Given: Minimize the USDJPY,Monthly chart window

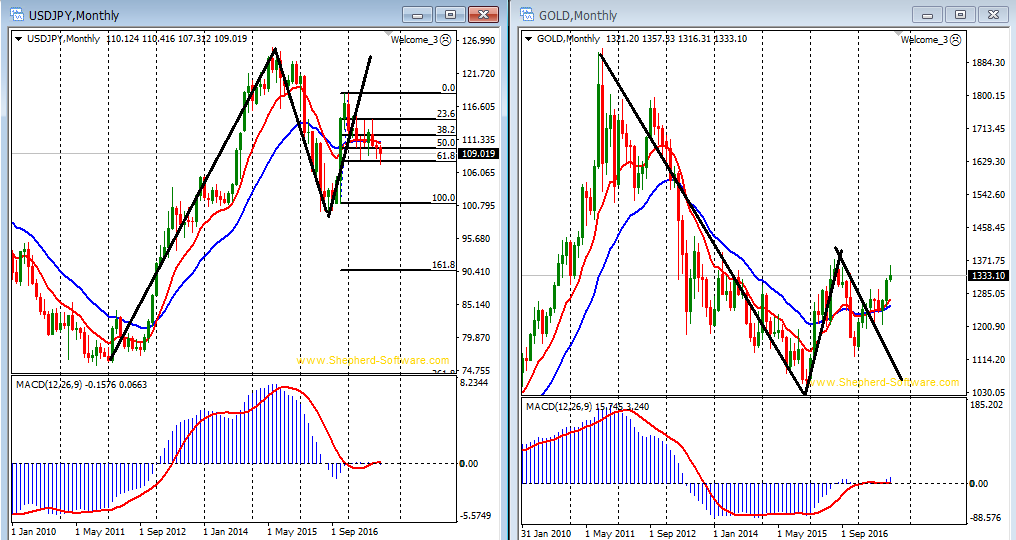Looking at the screenshot, I should tap(417, 14).
